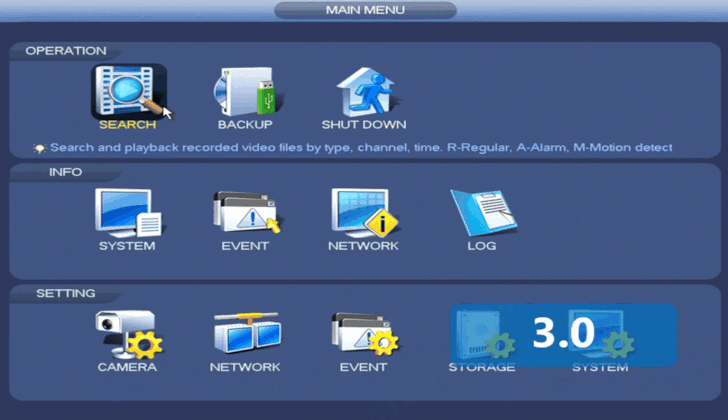Open the Network icon under Setting
The image size is (728, 420).
[x=244, y=334]
